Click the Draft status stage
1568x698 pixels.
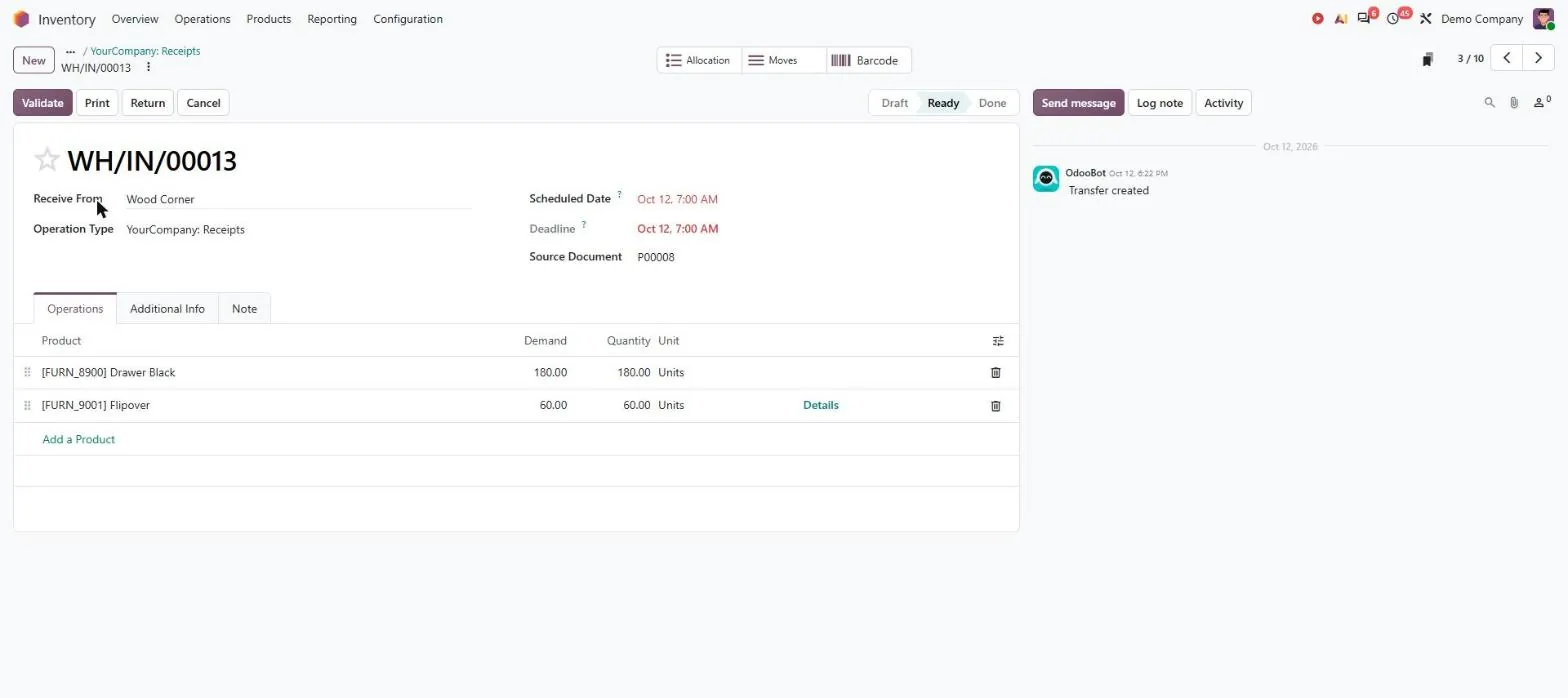pyautogui.click(x=895, y=103)
